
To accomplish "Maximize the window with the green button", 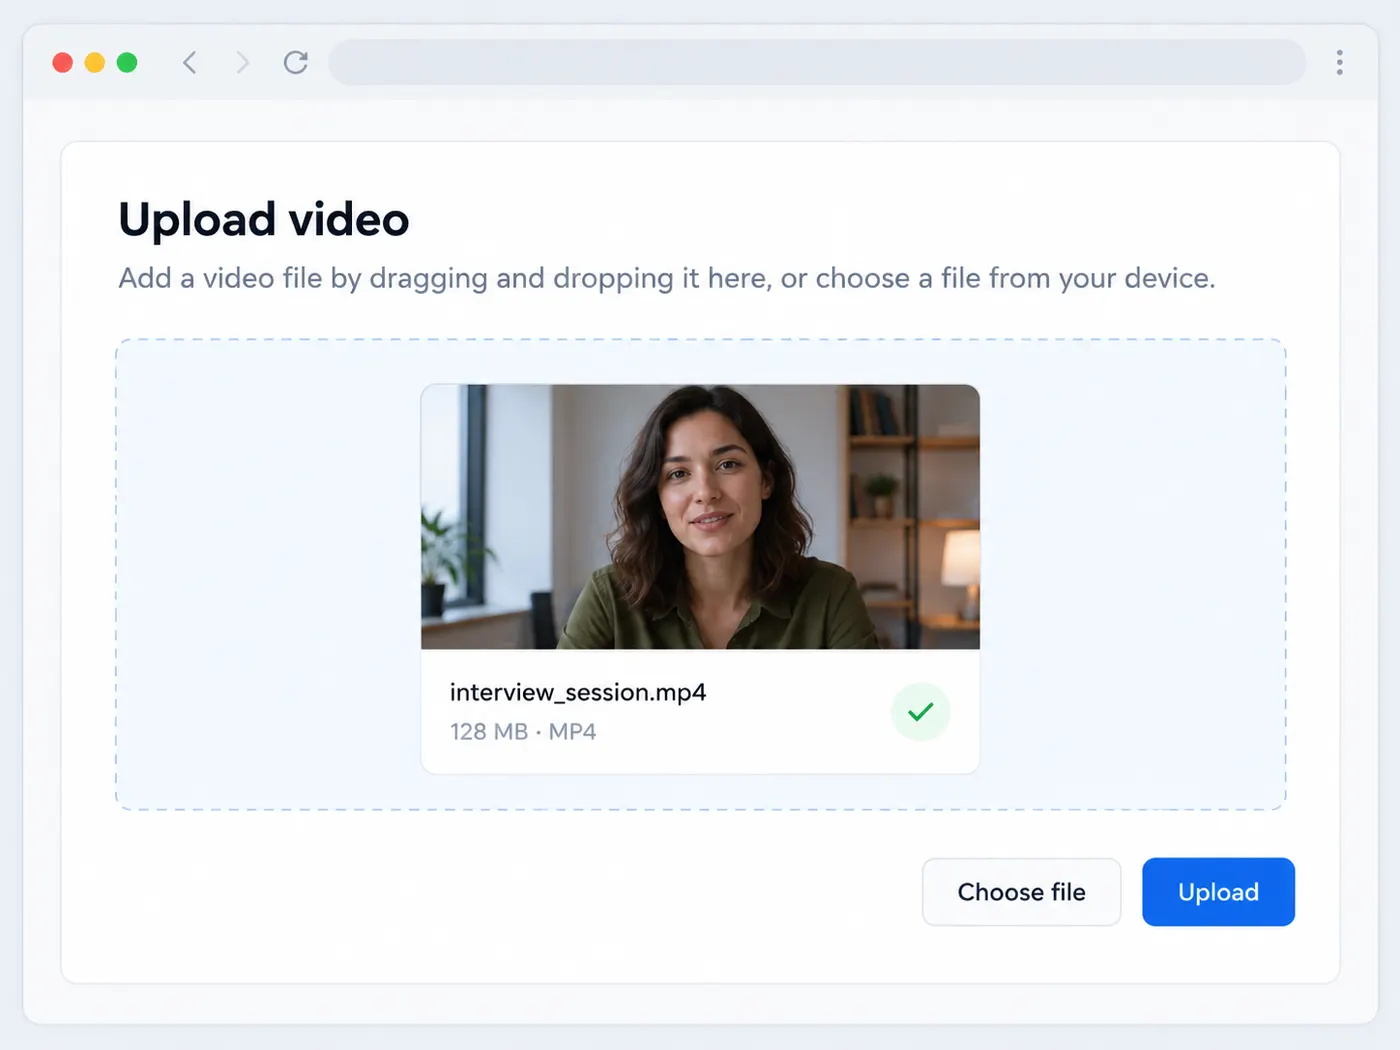I will pos(127,63).
